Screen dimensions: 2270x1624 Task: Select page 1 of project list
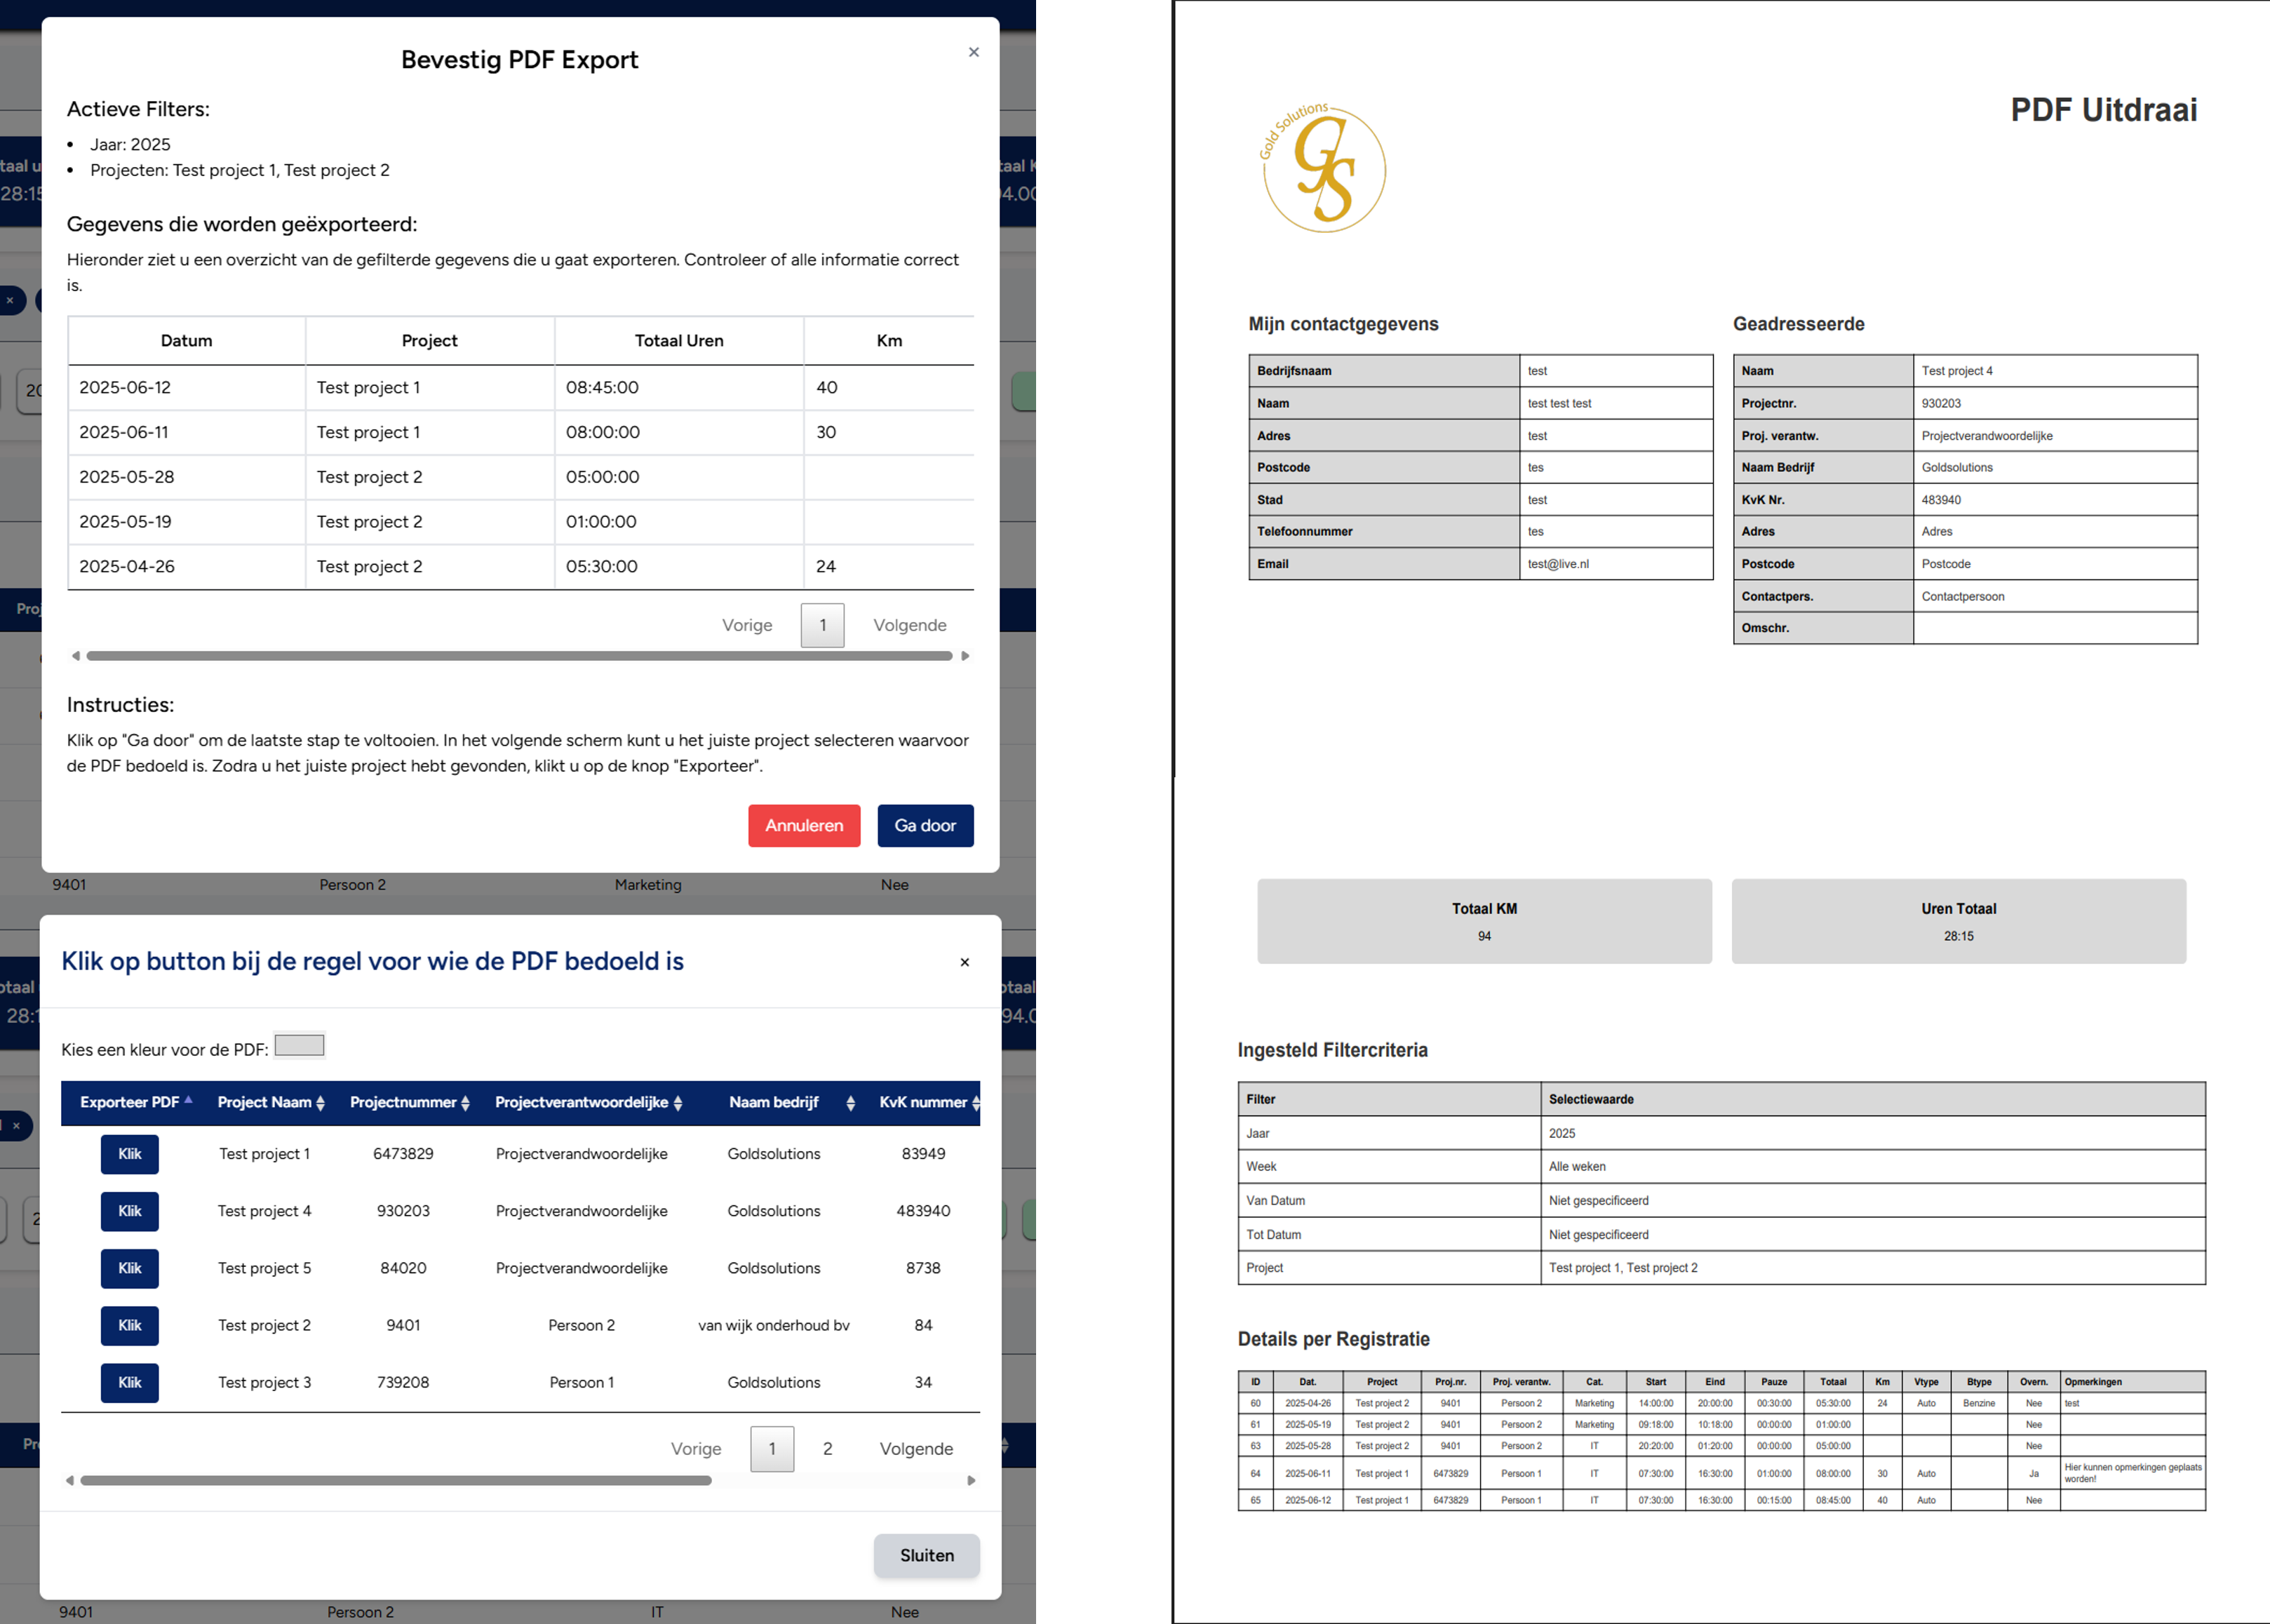[772, 1449]
